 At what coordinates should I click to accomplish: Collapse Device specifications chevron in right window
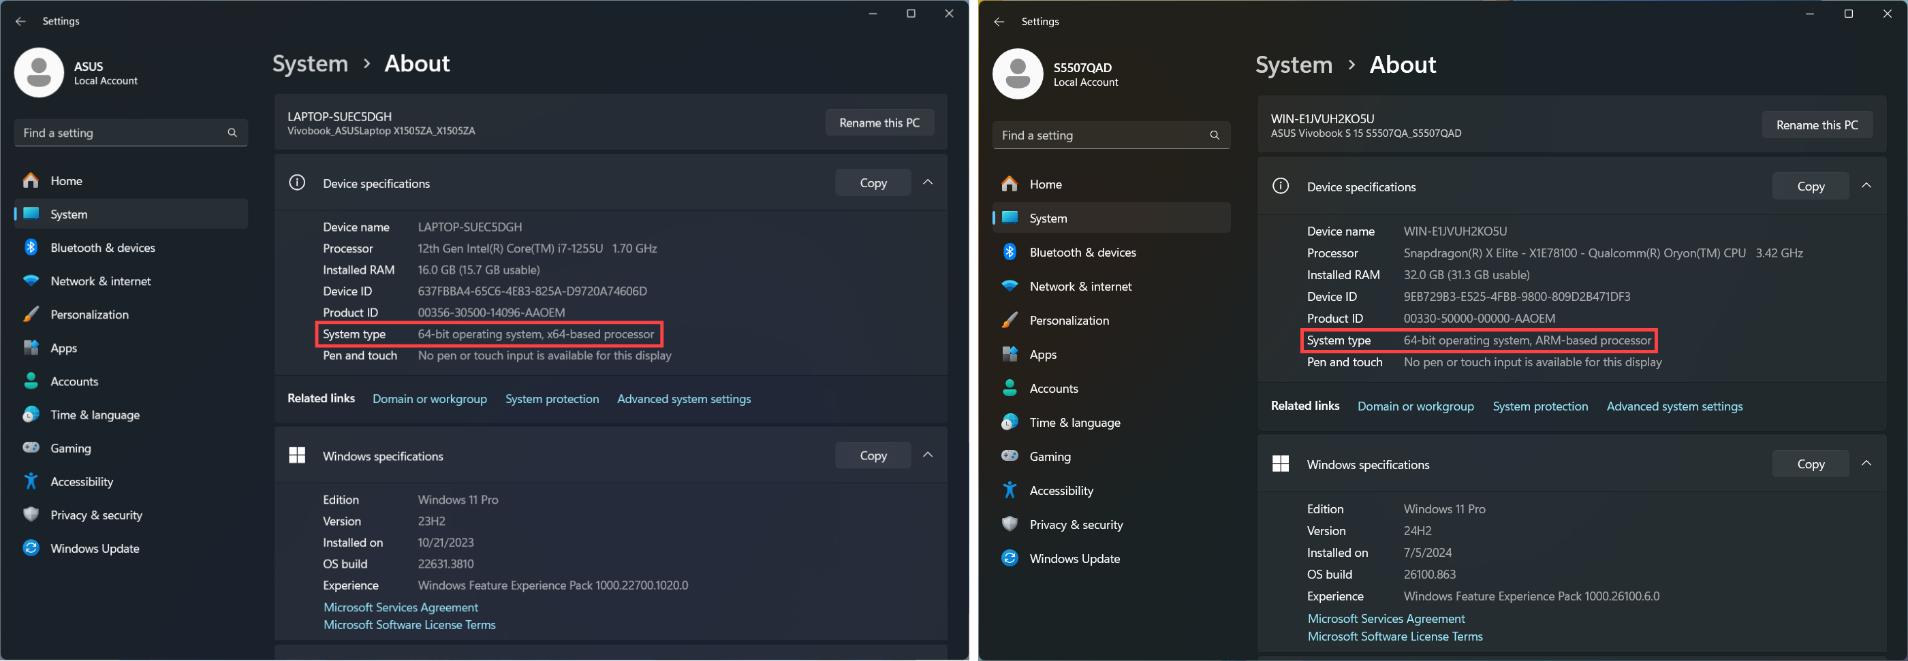(1866, 186)
